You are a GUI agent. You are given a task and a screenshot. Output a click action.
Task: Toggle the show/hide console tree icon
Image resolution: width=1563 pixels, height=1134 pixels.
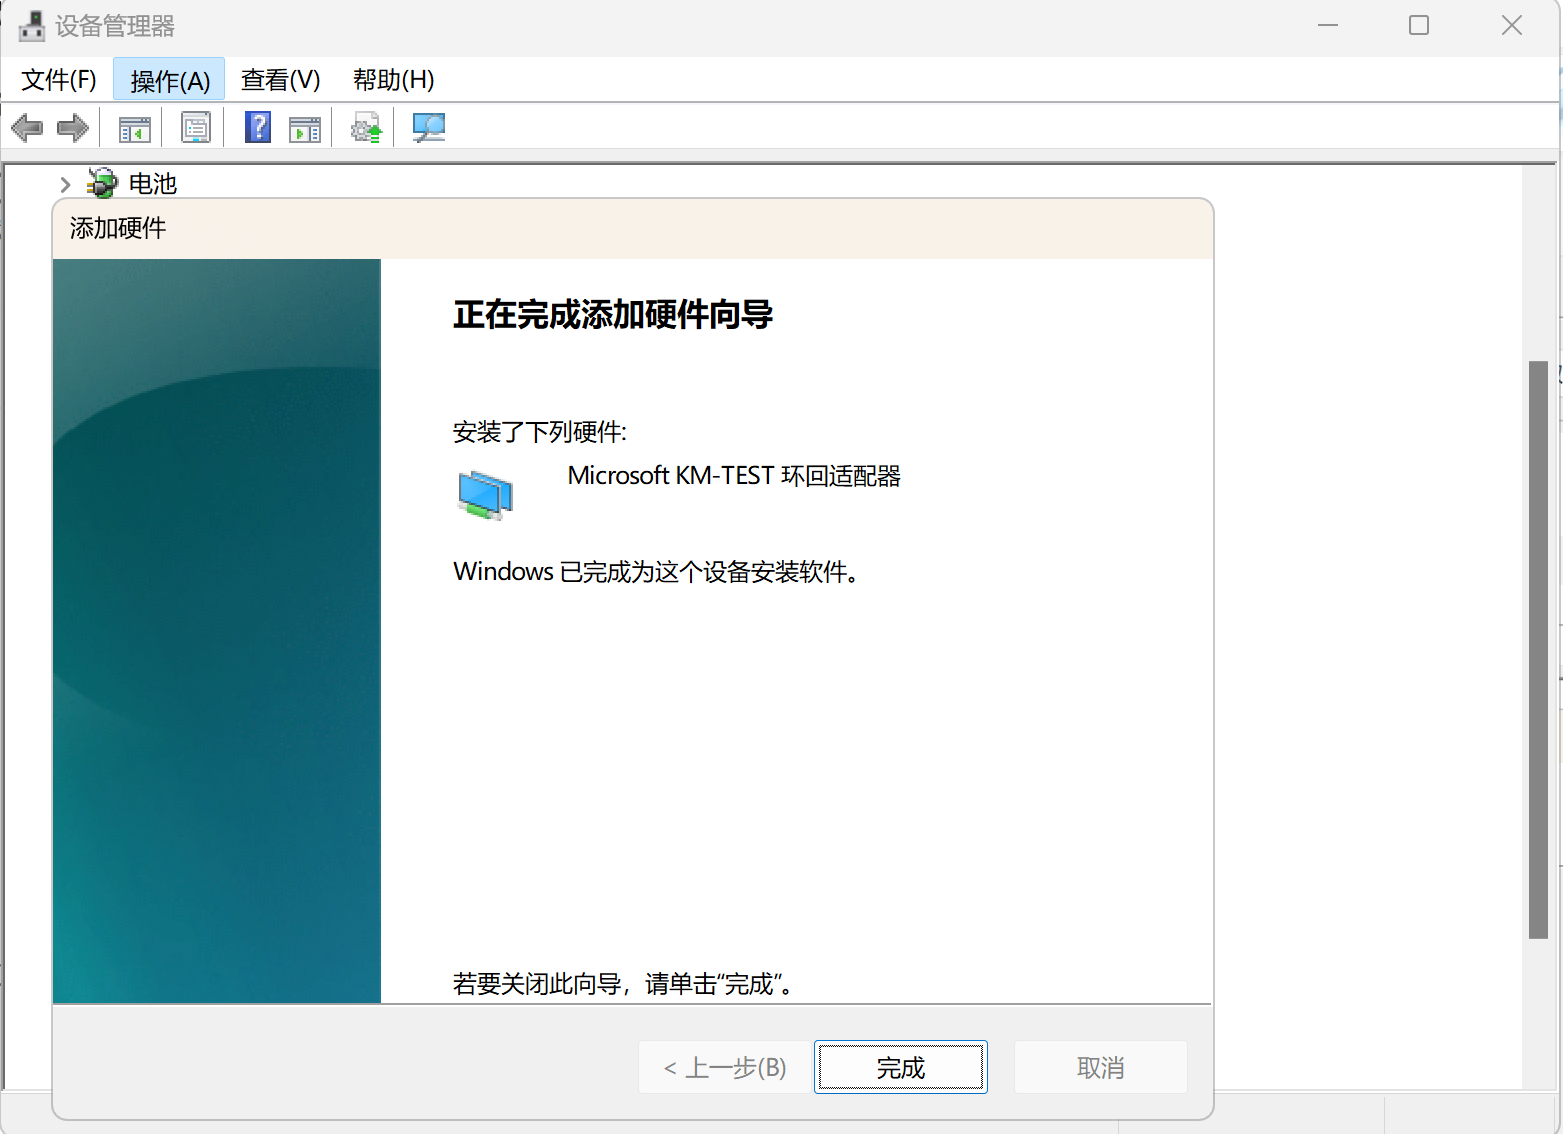click(135, 129)
